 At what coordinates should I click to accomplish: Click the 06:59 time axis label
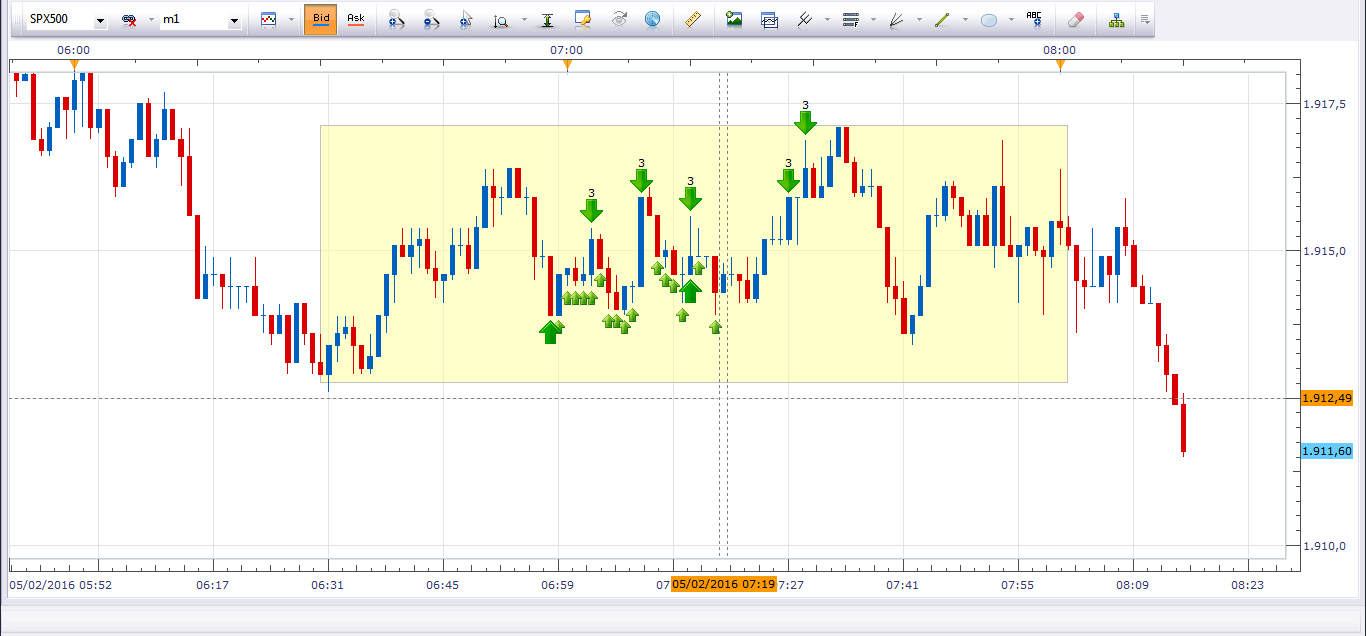click(557, 585)
